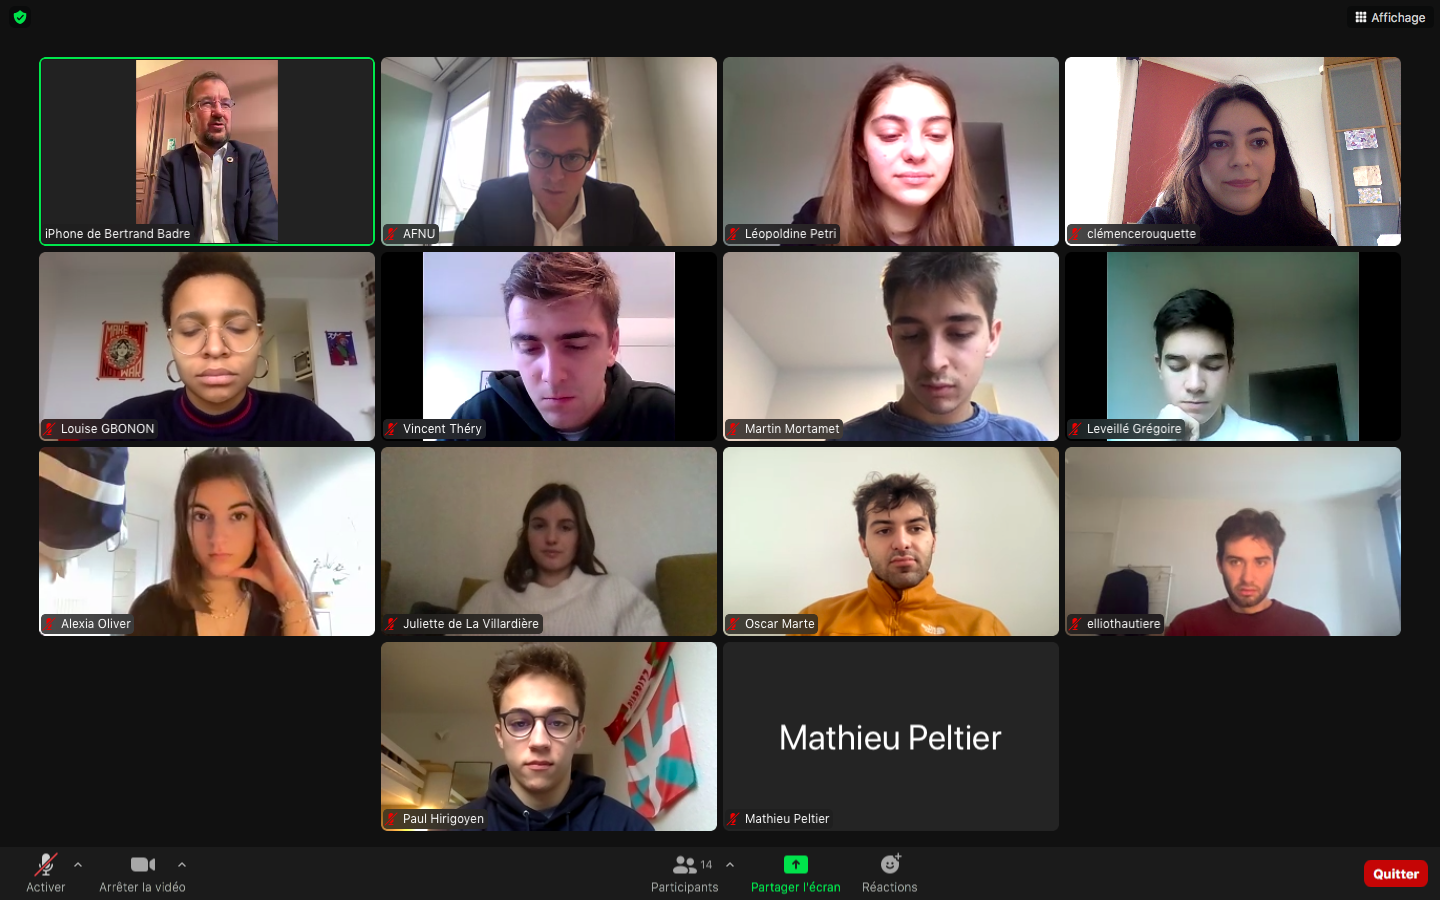The width and height of the screenshot is (1440, 900).
Task: Click muted mic icon beside AFNU label
Action: click(x=391, y=234)
